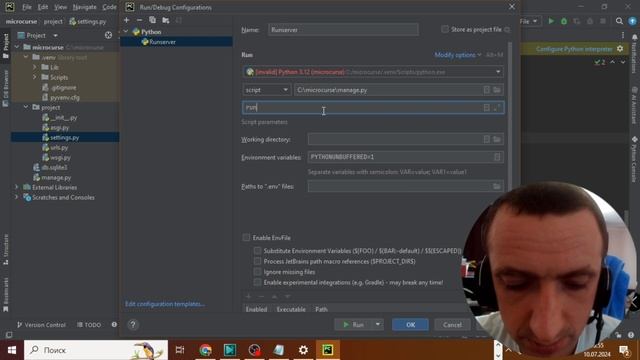Toggle Process JetBrains path macro references
Image resolution: width=640 pixels, height=360 pixels.
pyautogui.click(x=257, y=261)
